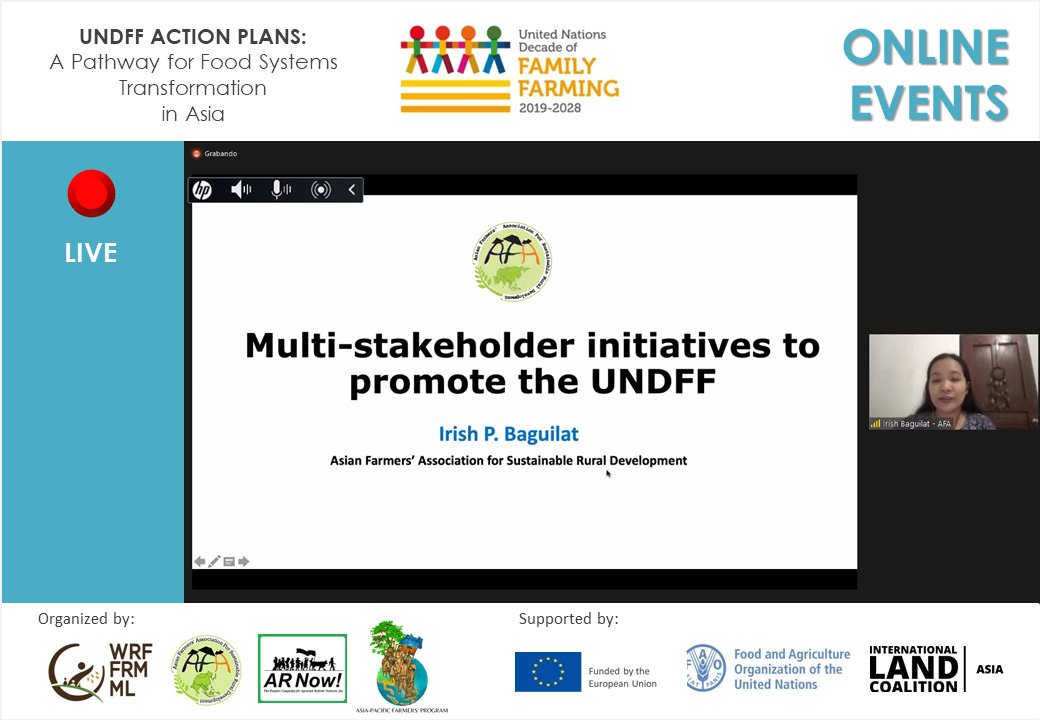Click 'Irish Baguilat - AFA' name tag
This screenshot has width=1040, height=720.
click(x=917, y=424)
